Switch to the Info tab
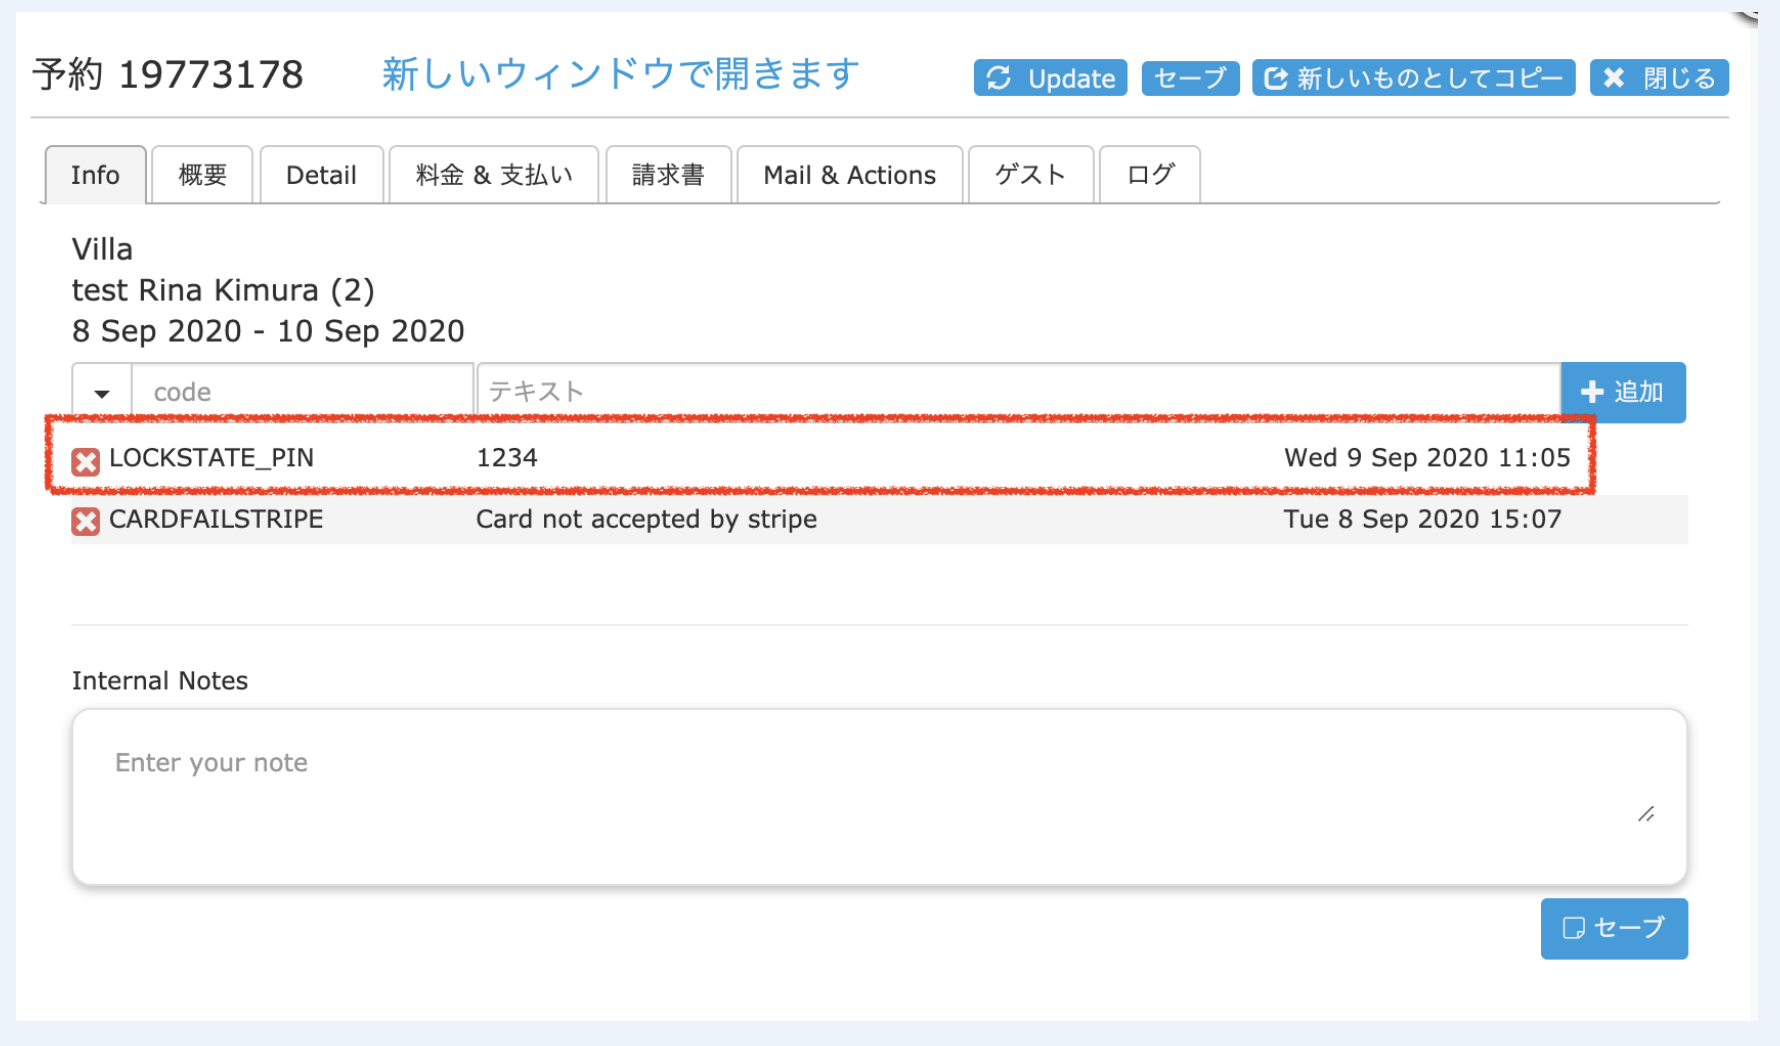Image resolution: width=1780 pixels, height=1046 pixels. point(95,175)
